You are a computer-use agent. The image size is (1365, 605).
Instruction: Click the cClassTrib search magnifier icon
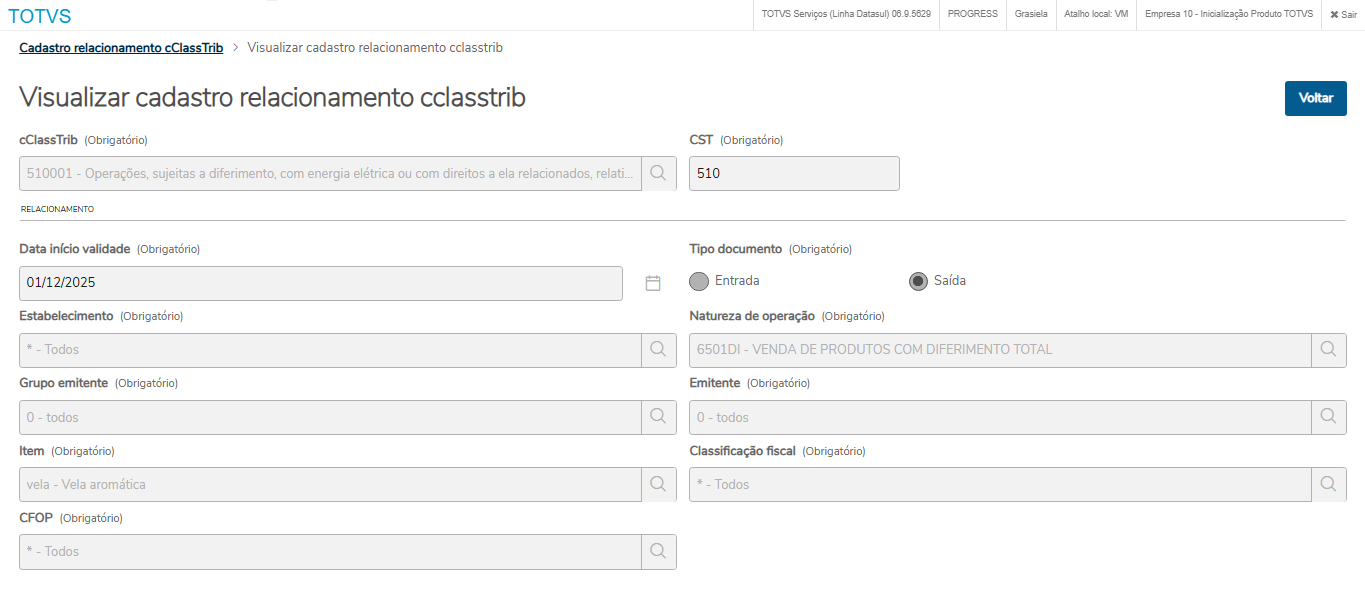tap(658, 173)
